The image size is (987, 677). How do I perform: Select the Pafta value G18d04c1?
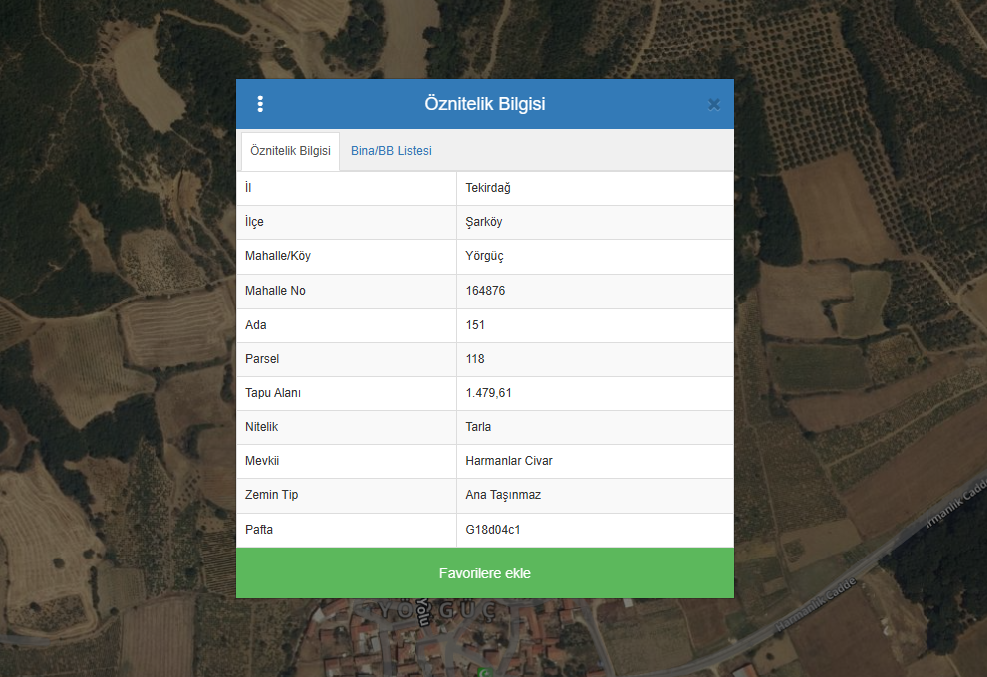[493, 530]
